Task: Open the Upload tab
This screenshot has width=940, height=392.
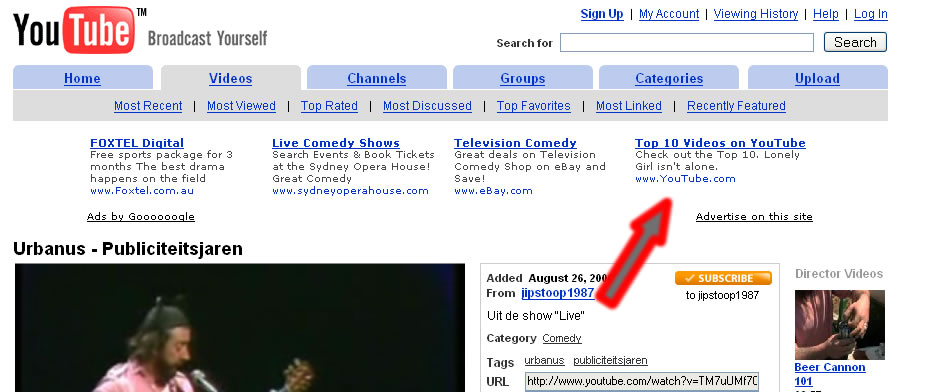Action: [817, 79]
